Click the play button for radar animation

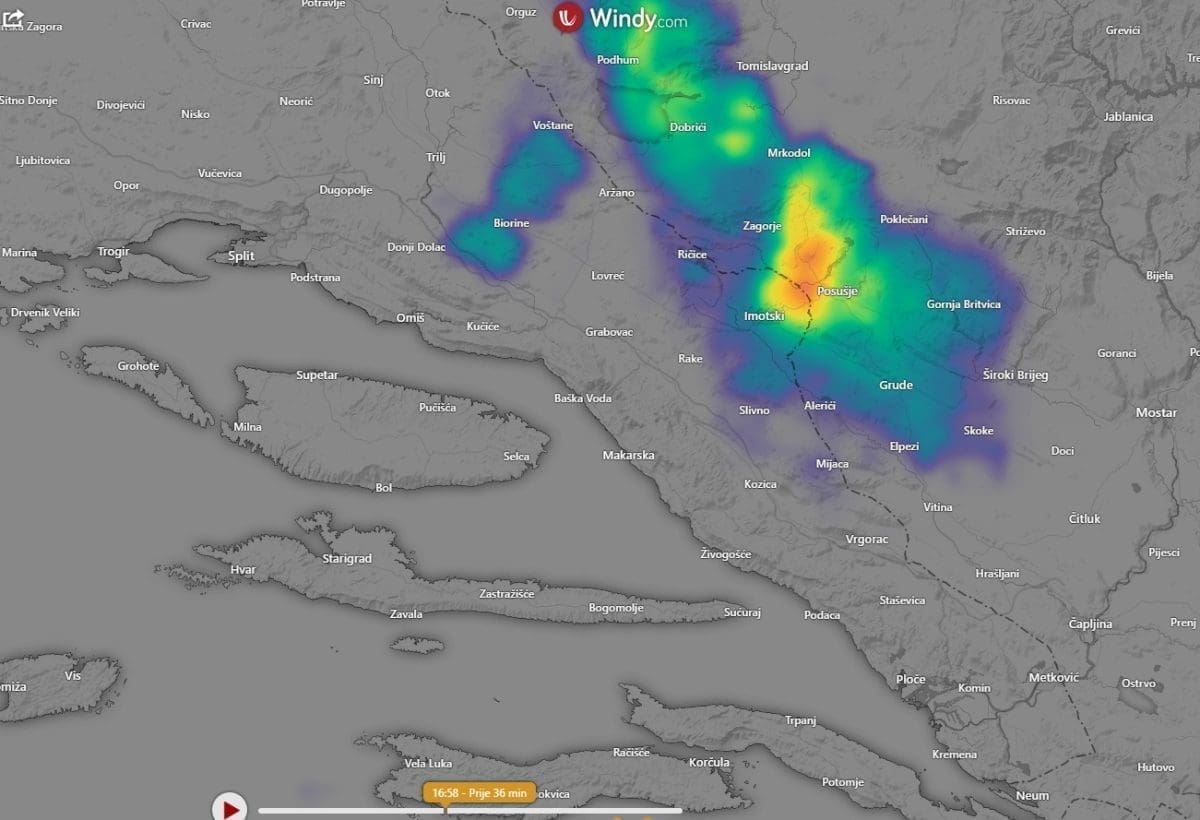[x=231, y=807]
